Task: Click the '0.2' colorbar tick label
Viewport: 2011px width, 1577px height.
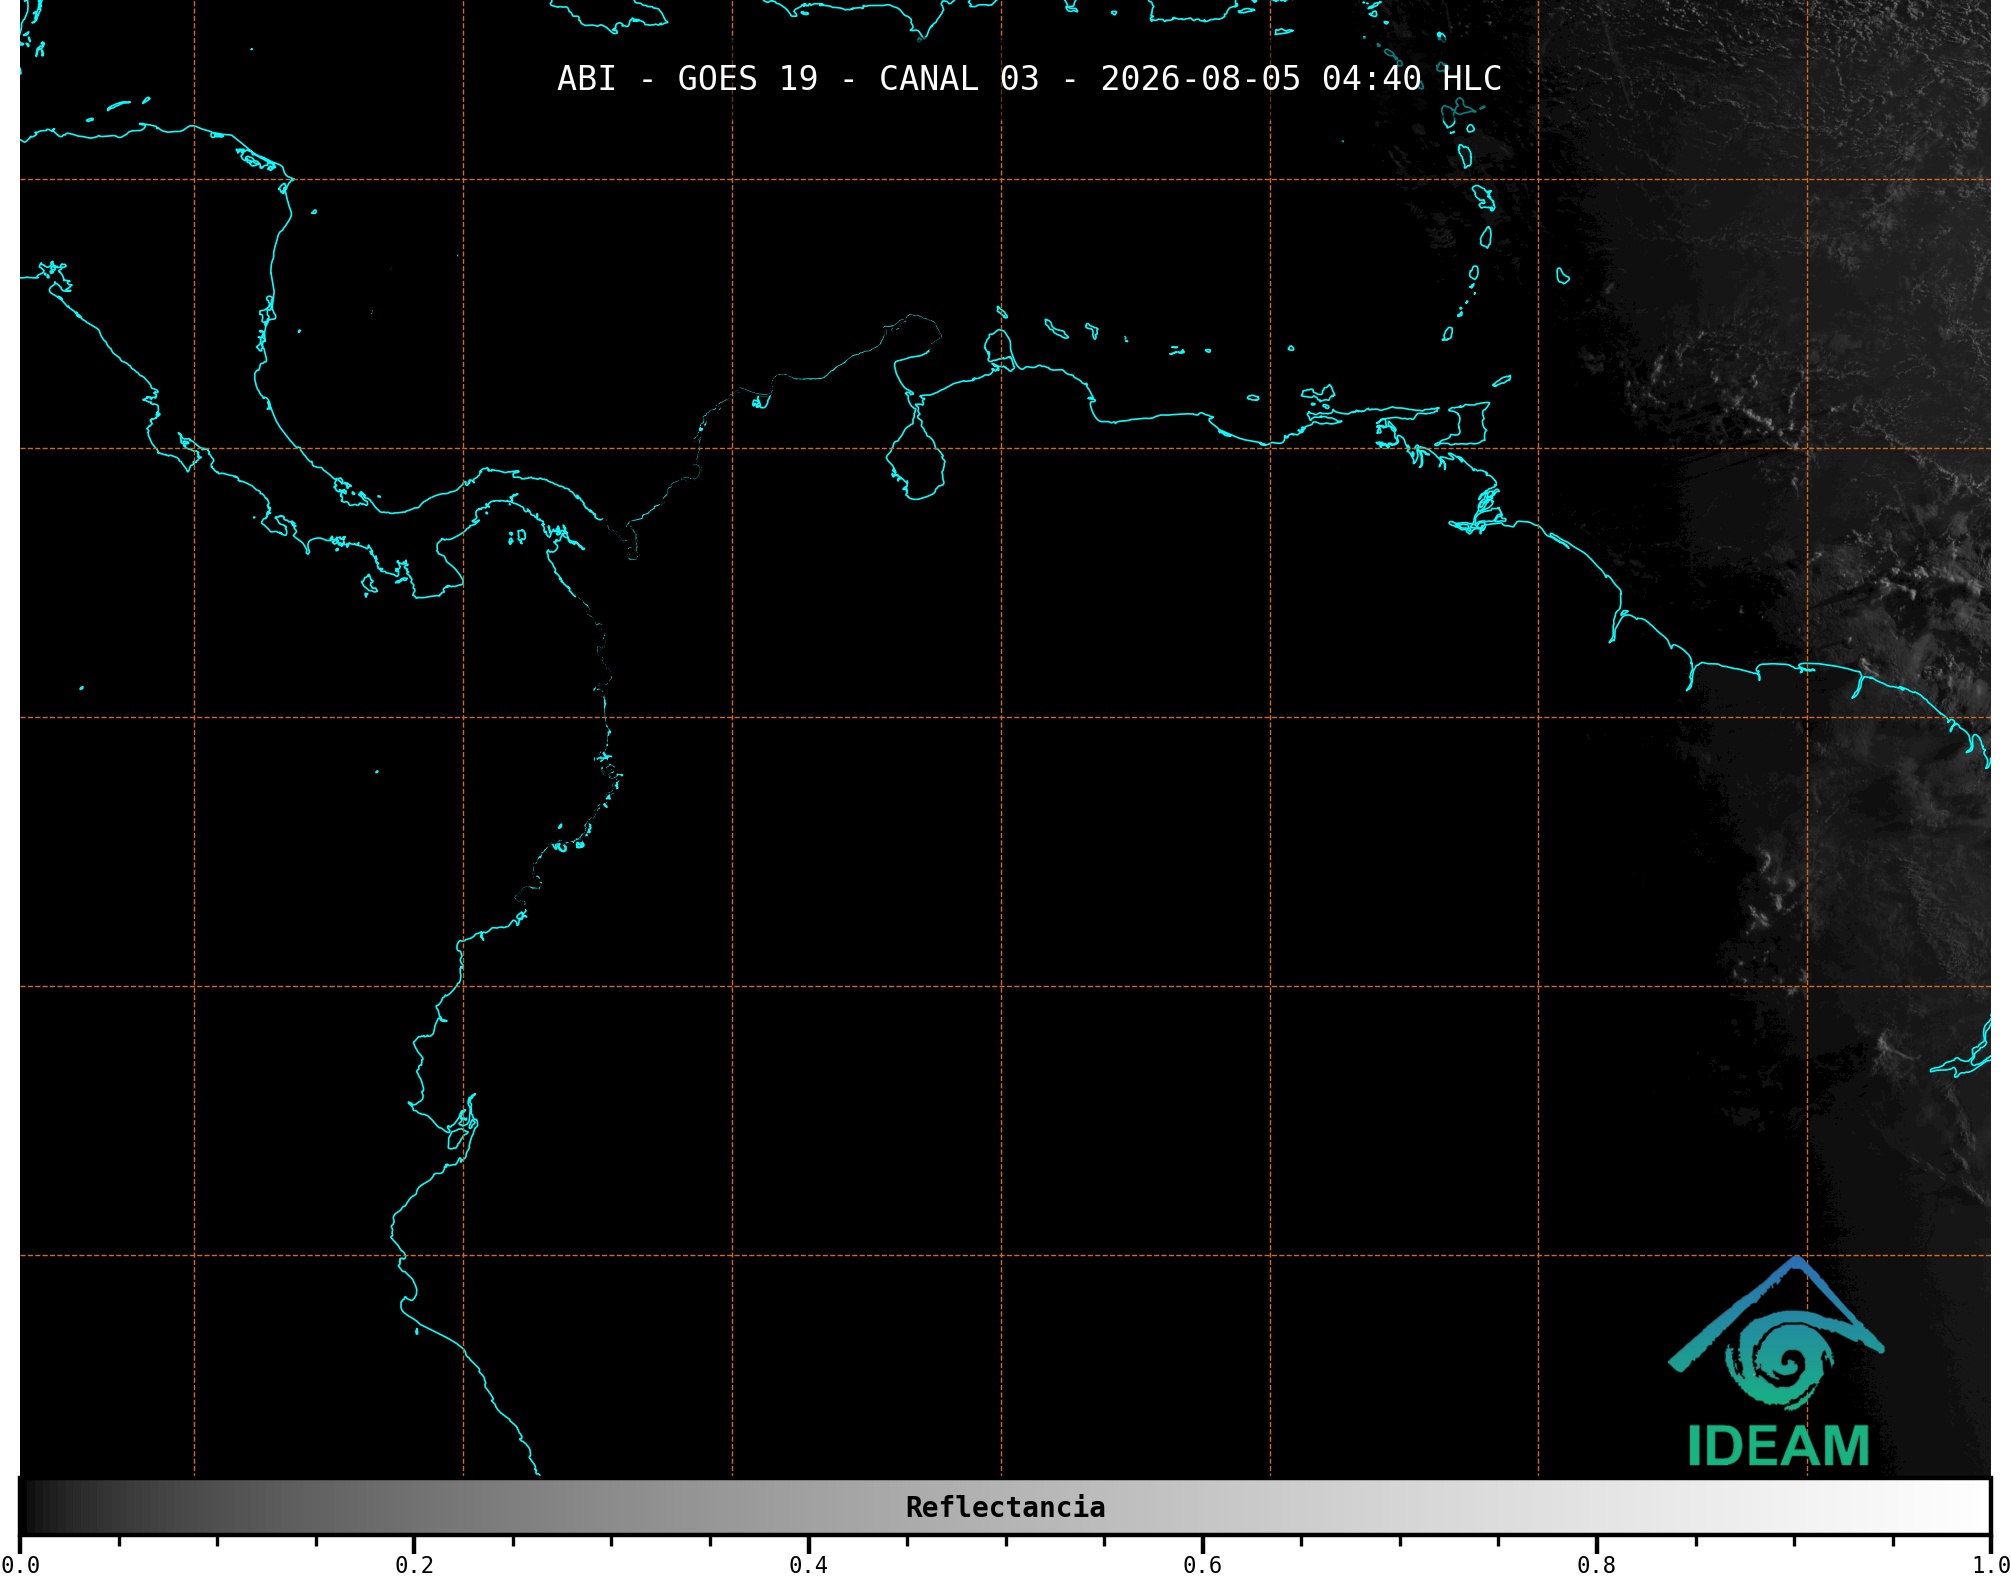Action: pos(414,1565)
